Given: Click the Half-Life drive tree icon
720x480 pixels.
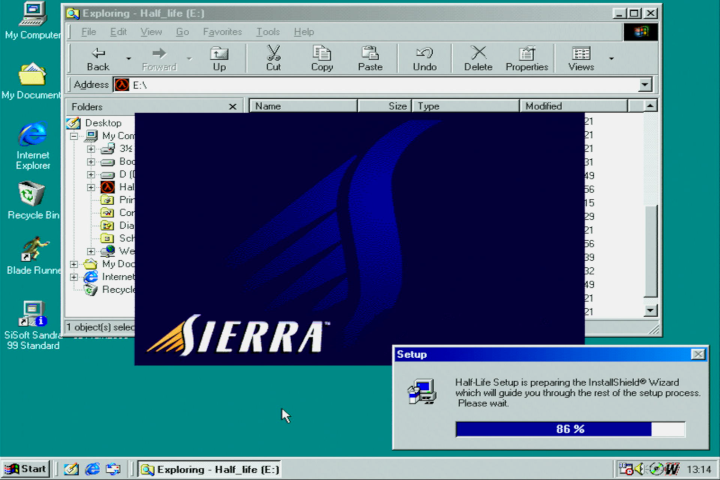Looking at the screenshot, I should pyautogui.click(x=107, y=187).
